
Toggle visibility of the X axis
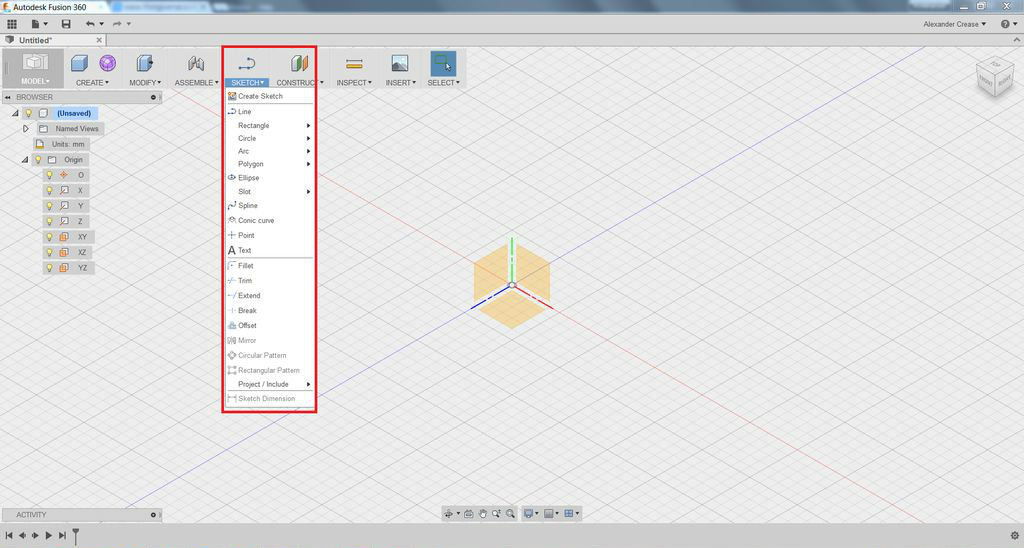point(49,190)
